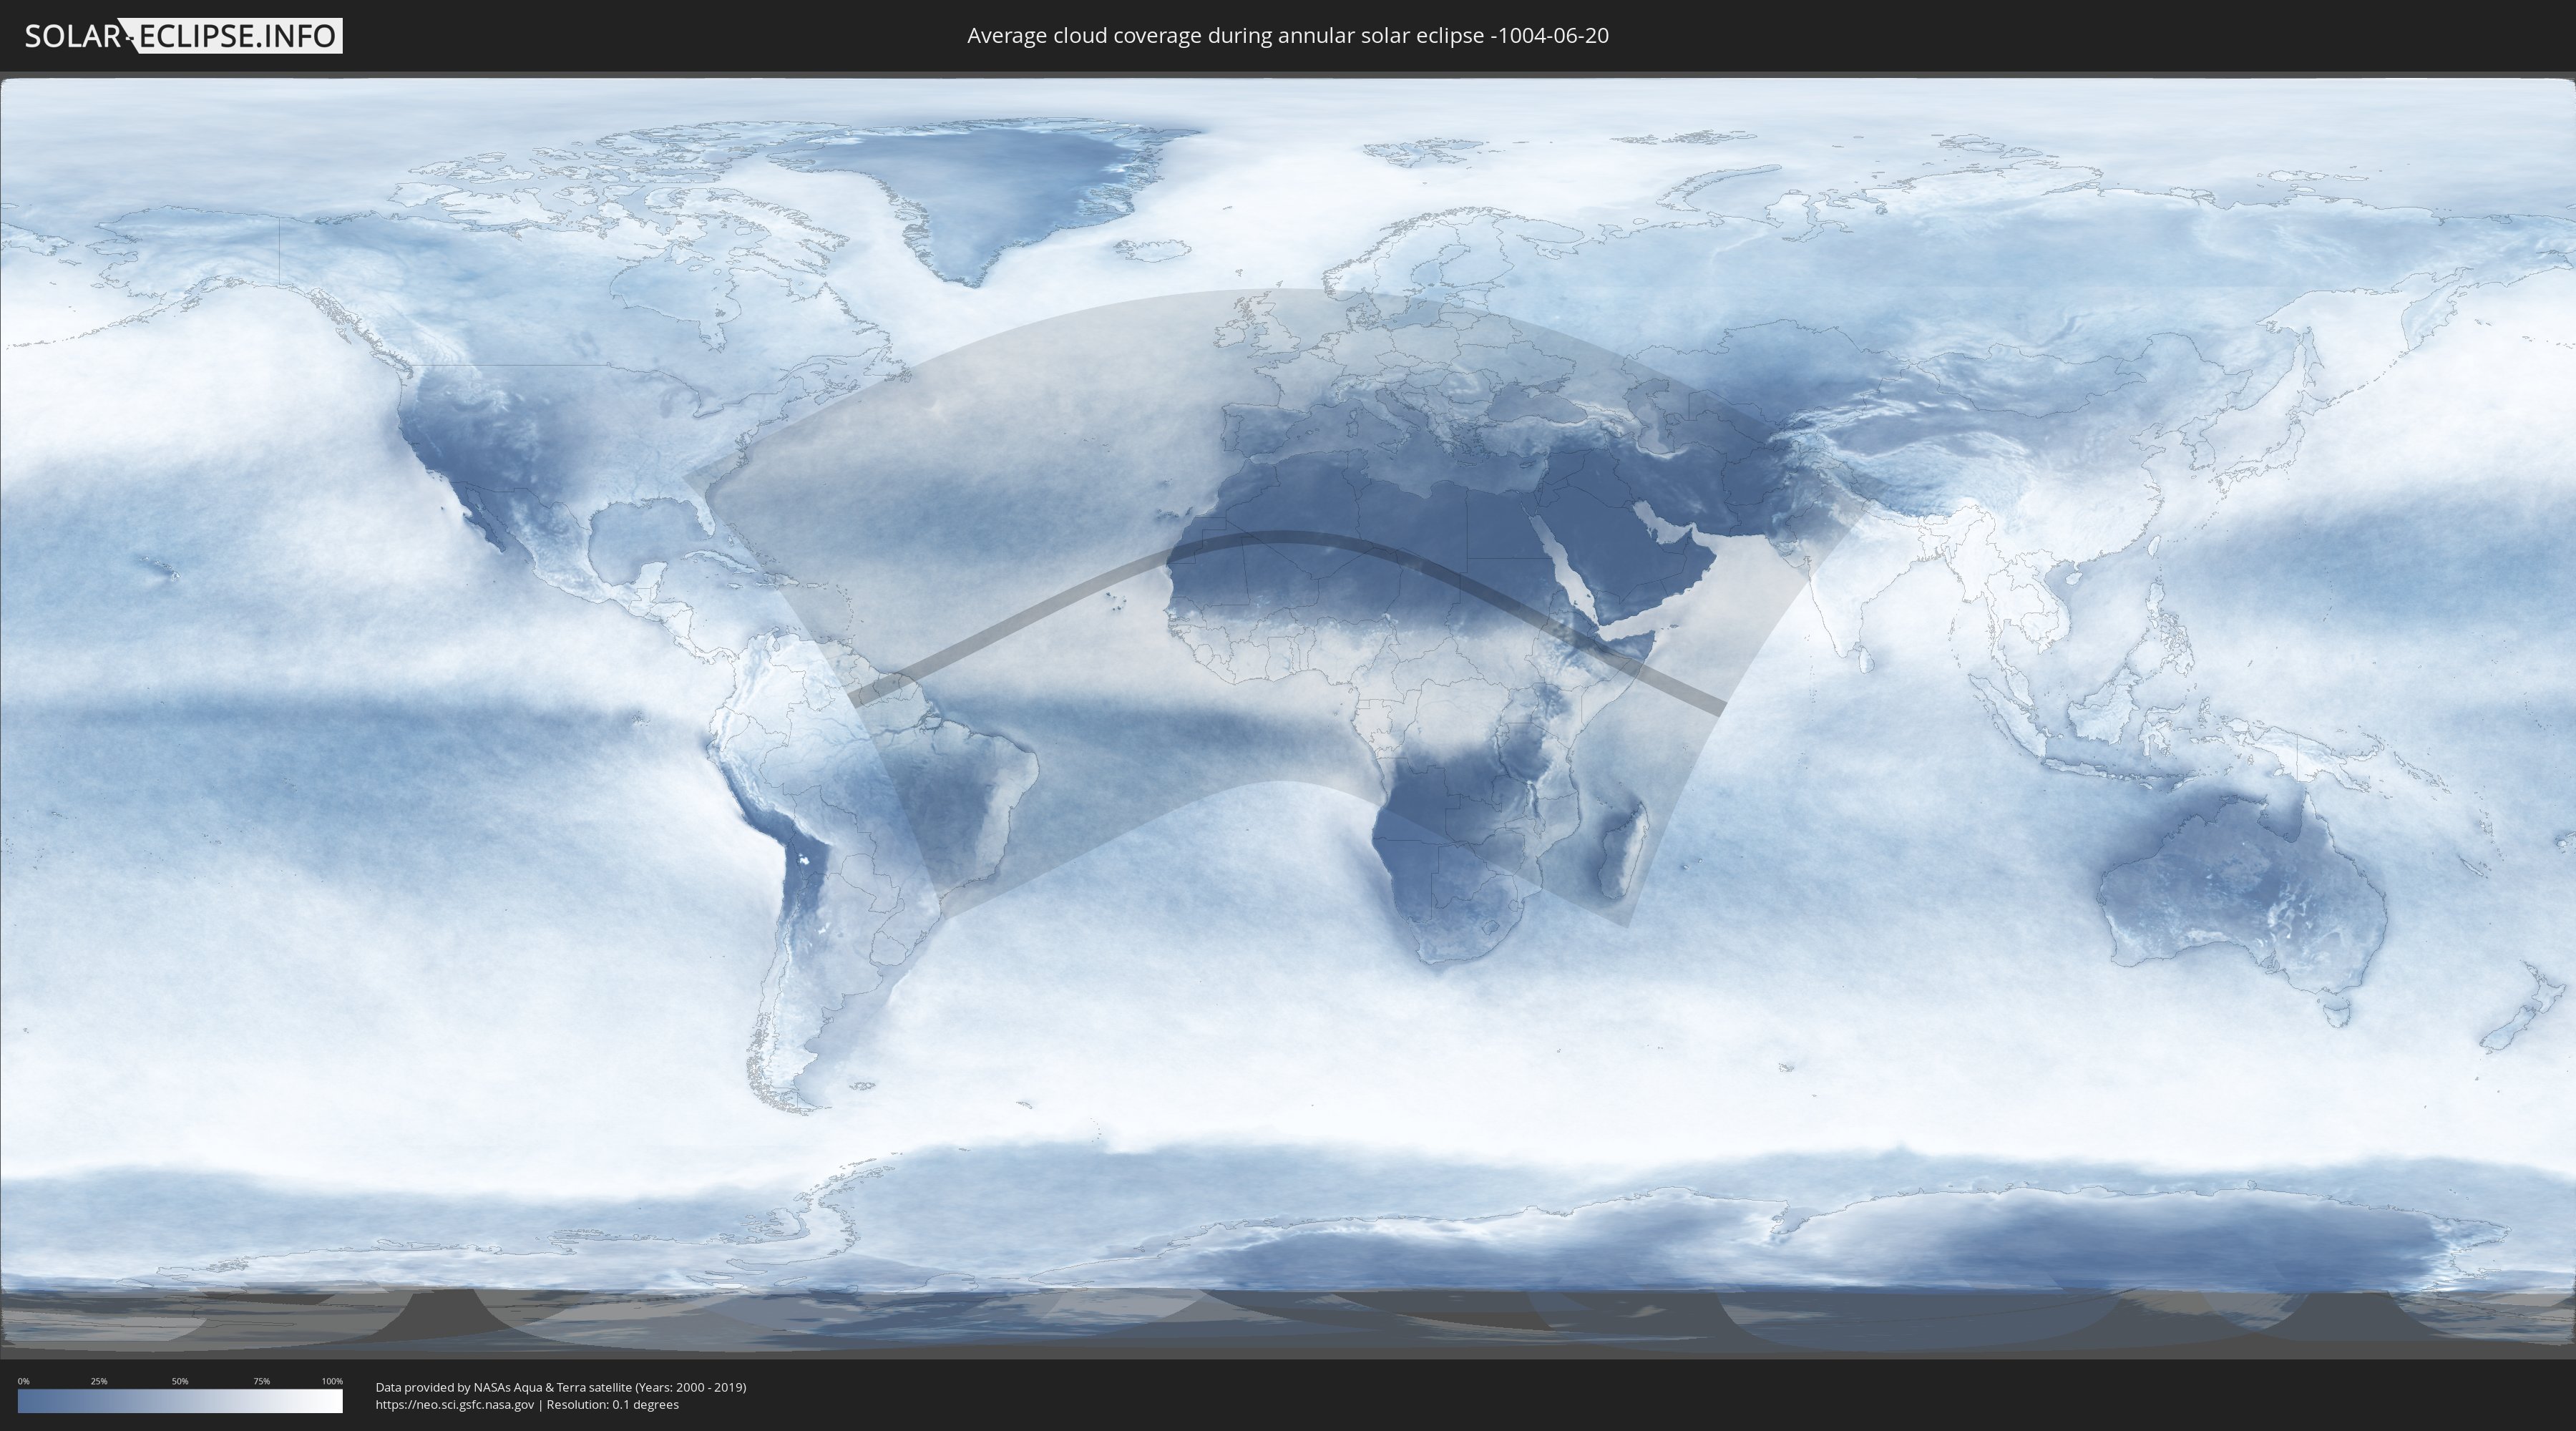Click the 100% legend label
Viewport: 2576px width, 1431px height.
coord(332,1381)
